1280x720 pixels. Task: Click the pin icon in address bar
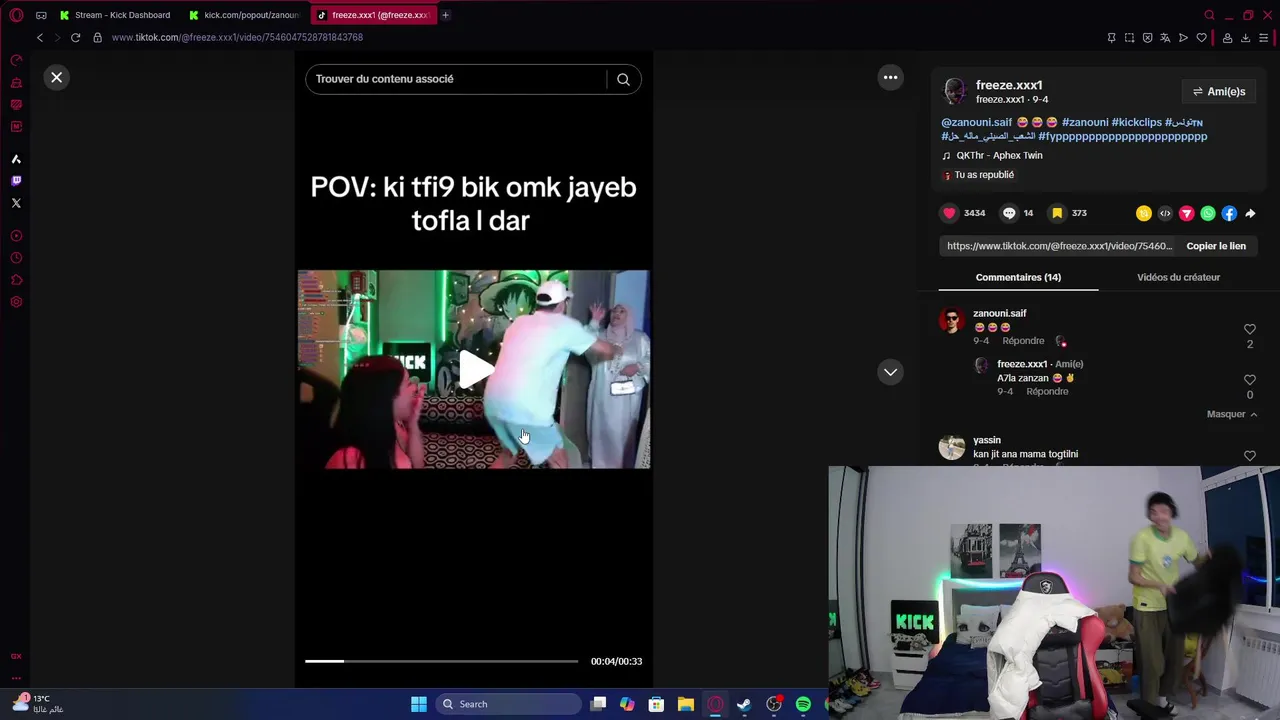(x=1111, y=38)
